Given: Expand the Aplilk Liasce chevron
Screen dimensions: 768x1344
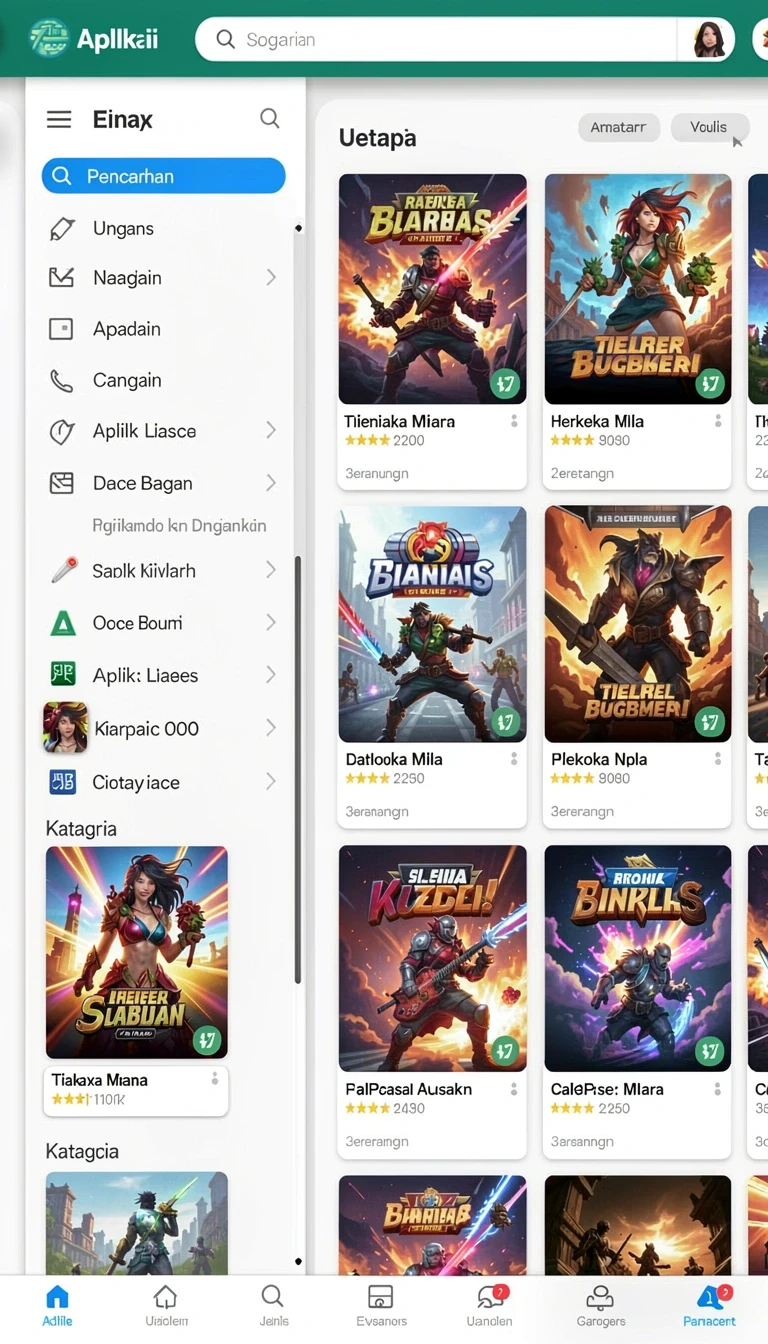Looking at the screenshot, I should tap(271, 430).
